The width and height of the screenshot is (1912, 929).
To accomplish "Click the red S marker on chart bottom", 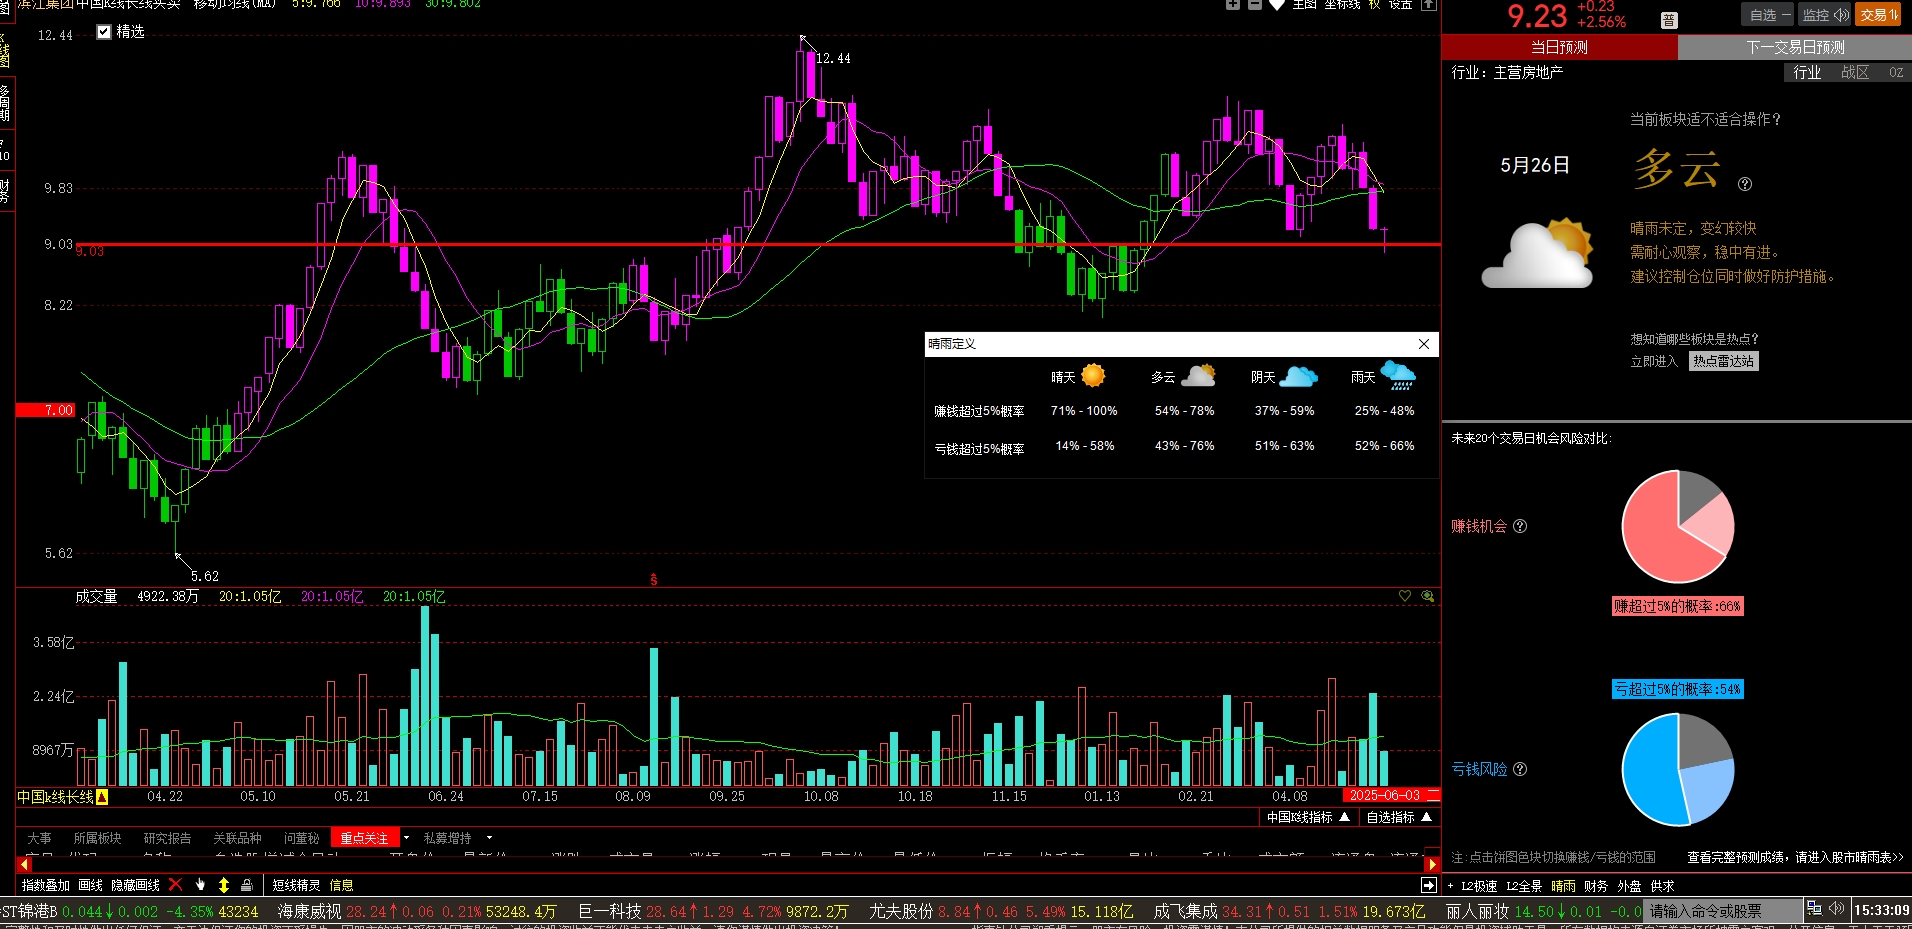I will pos(654,579).
